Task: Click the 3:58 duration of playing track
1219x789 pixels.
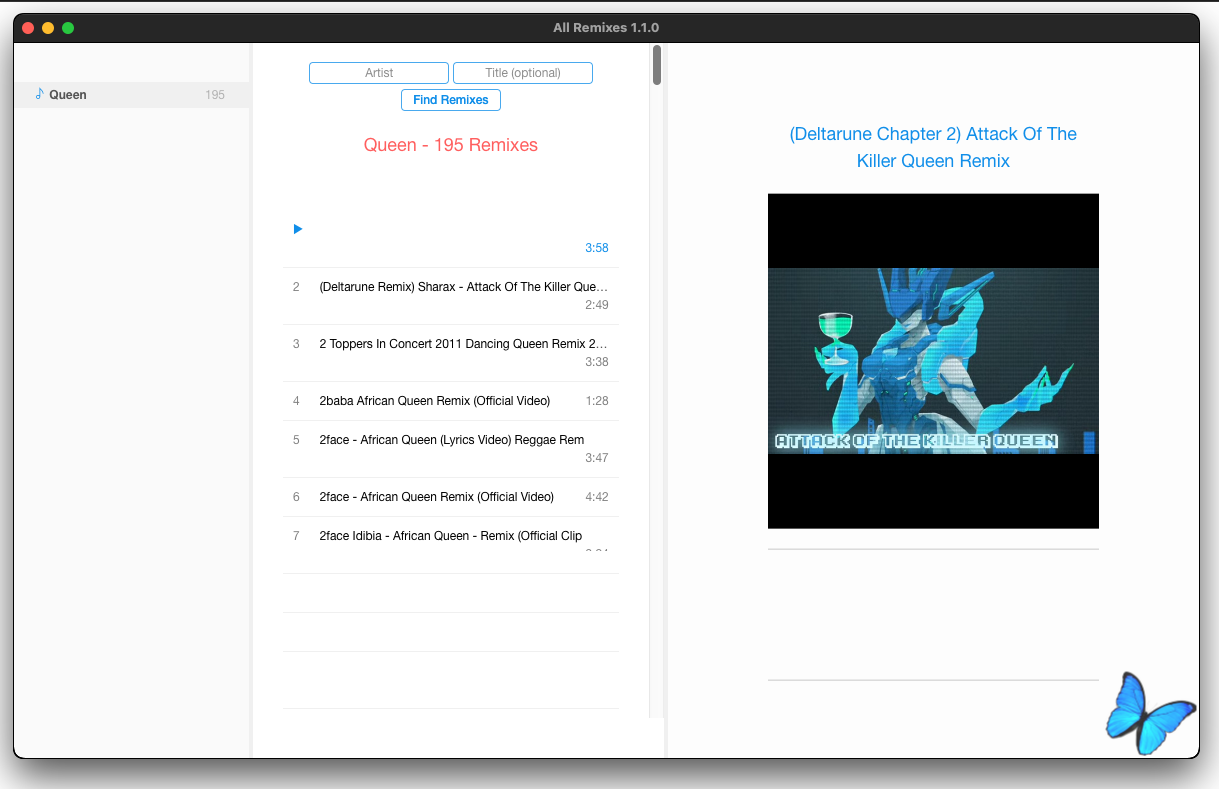Action: pos(597,248)
